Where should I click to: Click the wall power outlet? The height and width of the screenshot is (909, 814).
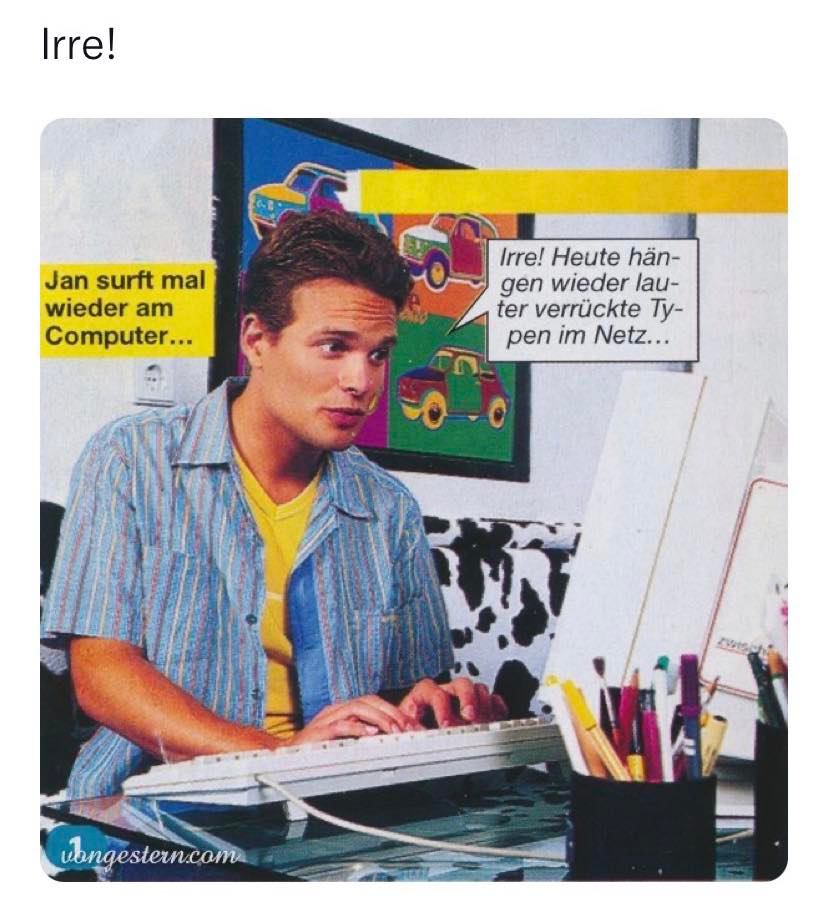[x=154, y=382]
